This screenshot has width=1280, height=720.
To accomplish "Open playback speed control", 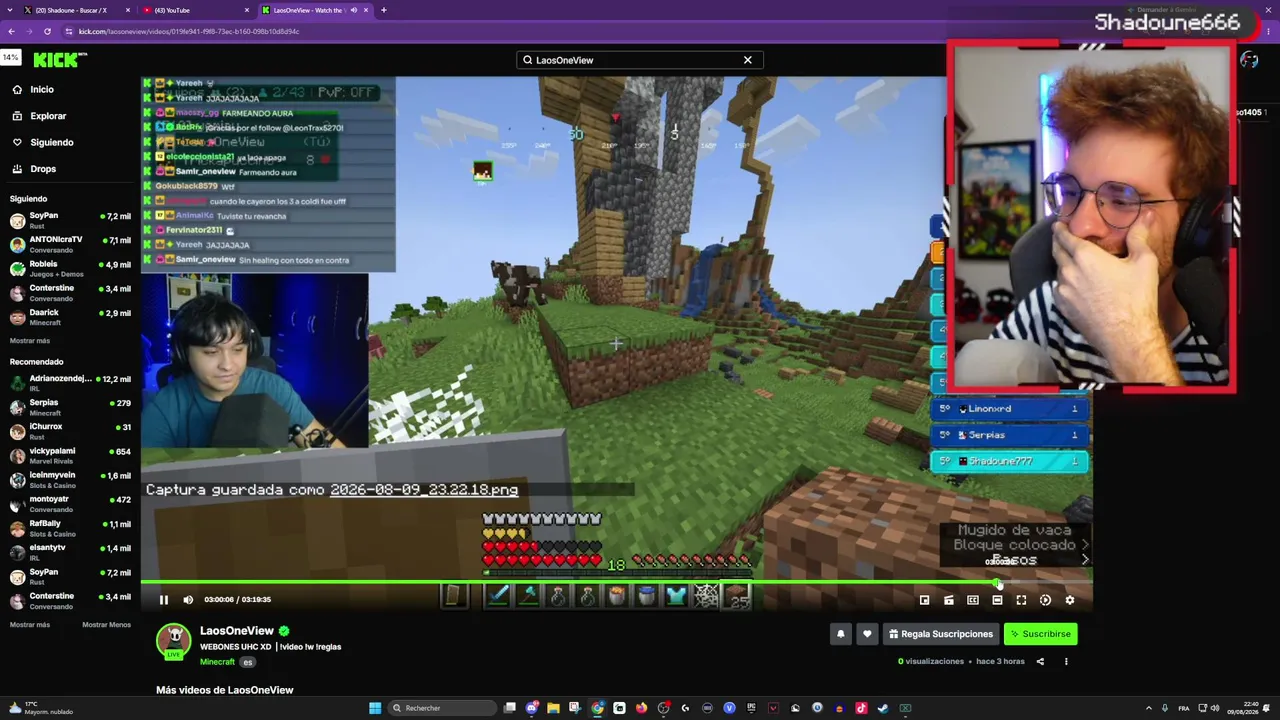I will click(x=1045, y=600).
